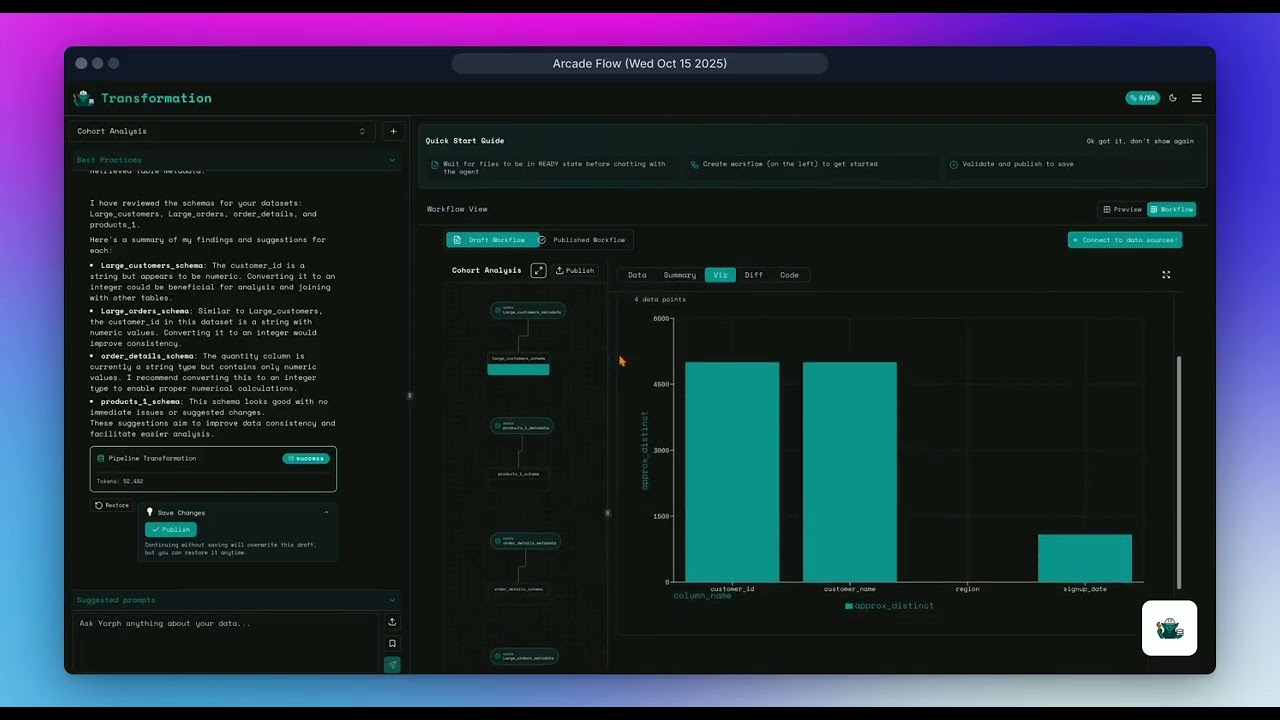
Task: Click Publish beside Cohort Analysis title
Action: [x=575, y=271]
